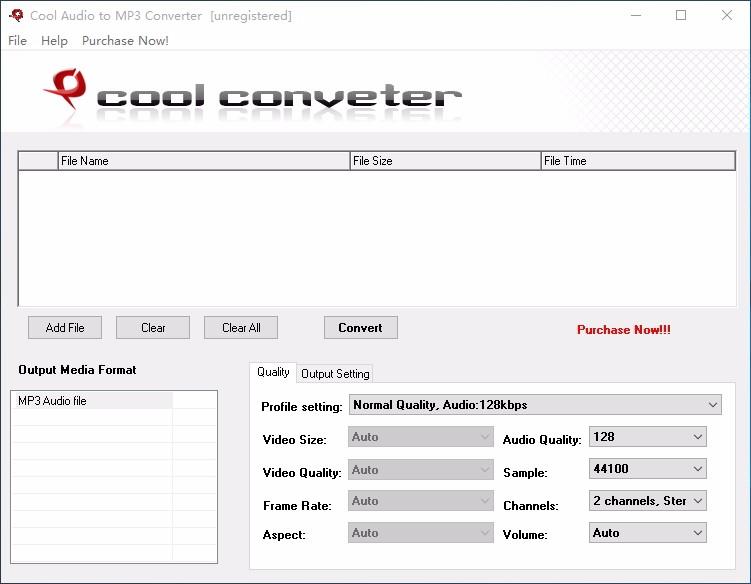This screenshot has width=751, height=584.
Task: Click the Add File button
Action: tap(65, 328)
